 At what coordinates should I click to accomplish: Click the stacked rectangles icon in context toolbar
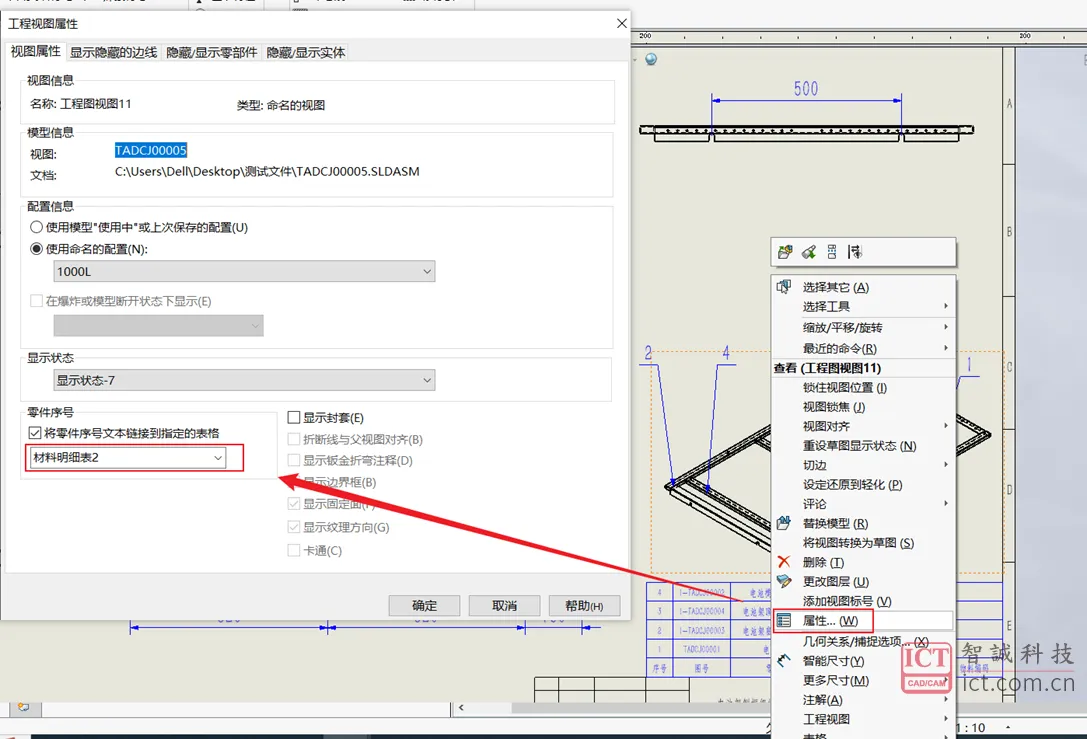pyautogui.click(x=832, y=252)
